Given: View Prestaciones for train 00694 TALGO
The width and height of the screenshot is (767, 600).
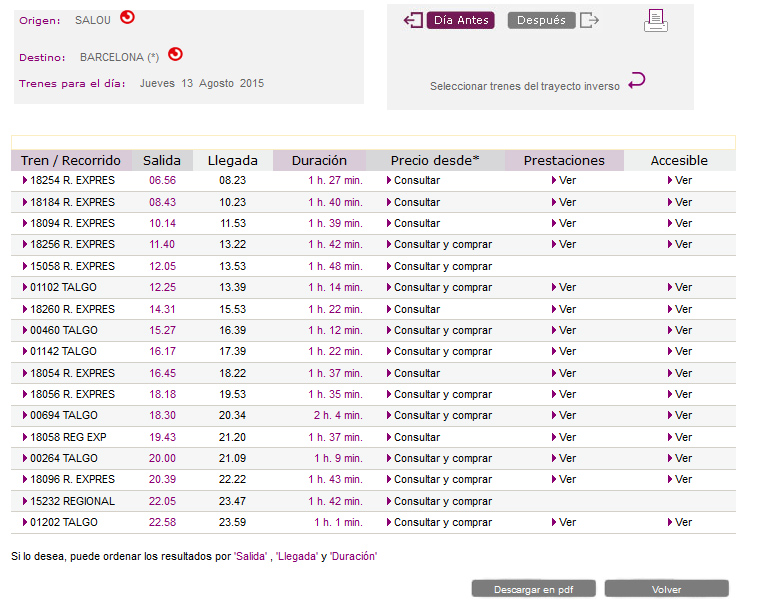Looking at the screenshot, I should (564, 416).
